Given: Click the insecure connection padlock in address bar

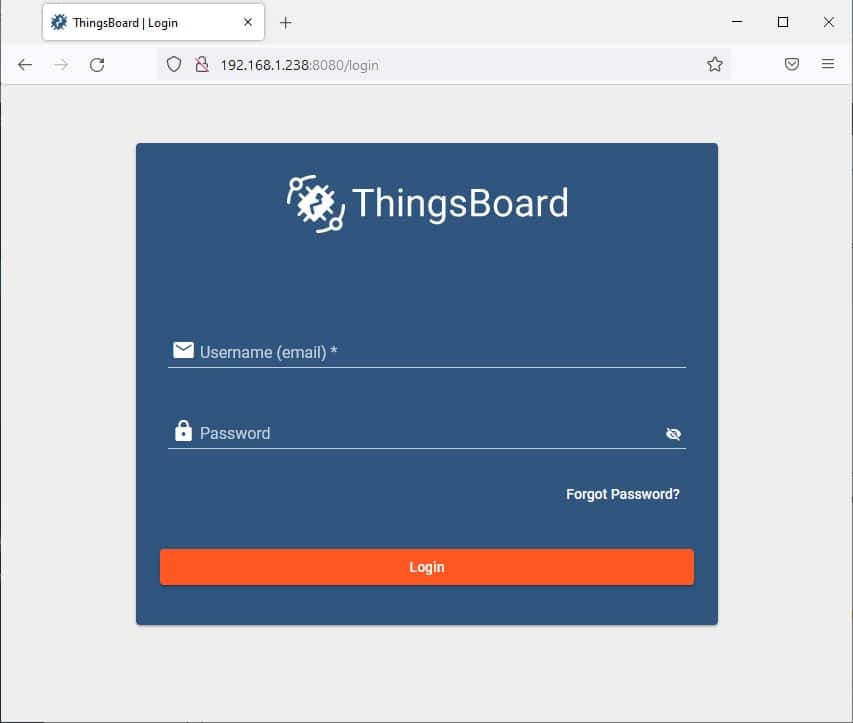Looking at the screenshot, I should pos(200,64).
